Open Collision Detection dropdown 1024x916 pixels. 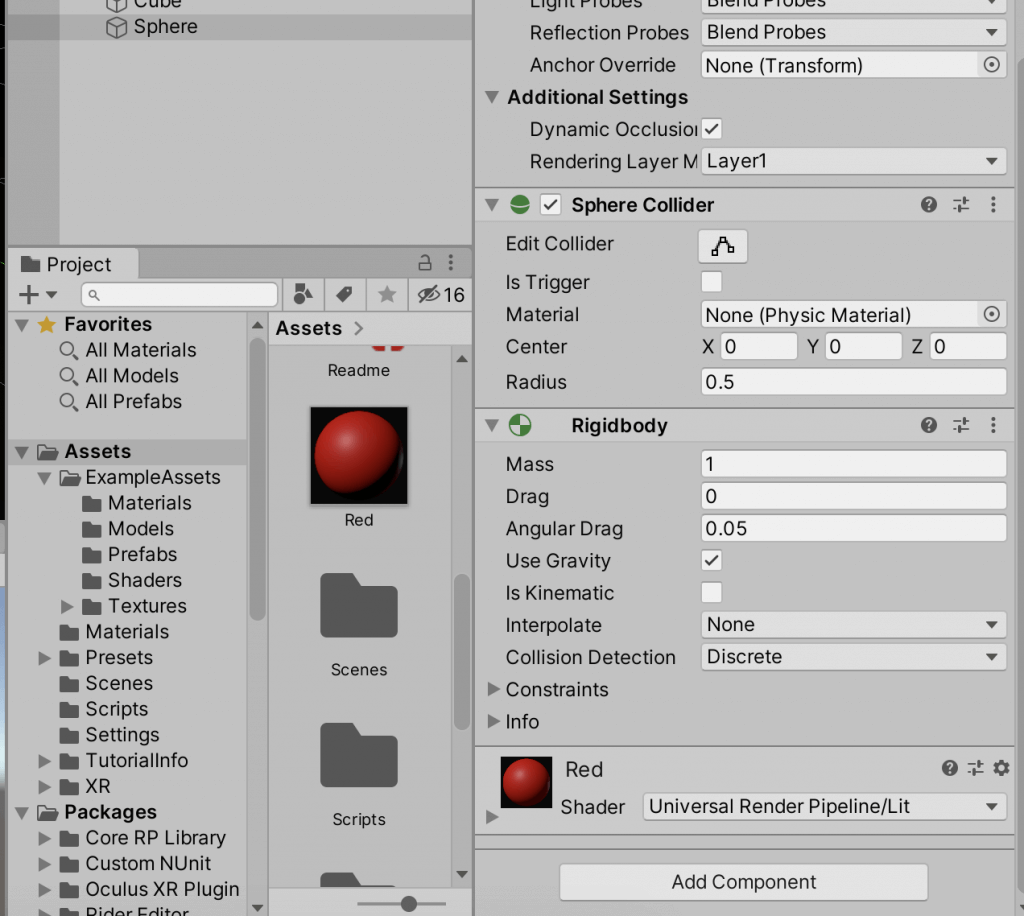click(x=853, y=657)
